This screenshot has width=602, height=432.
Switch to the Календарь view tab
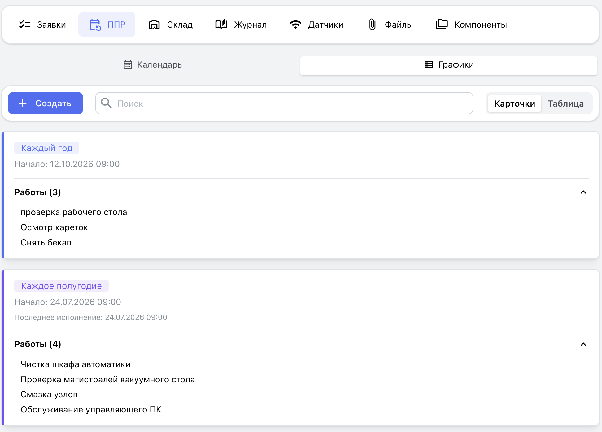tap(152, 65)
